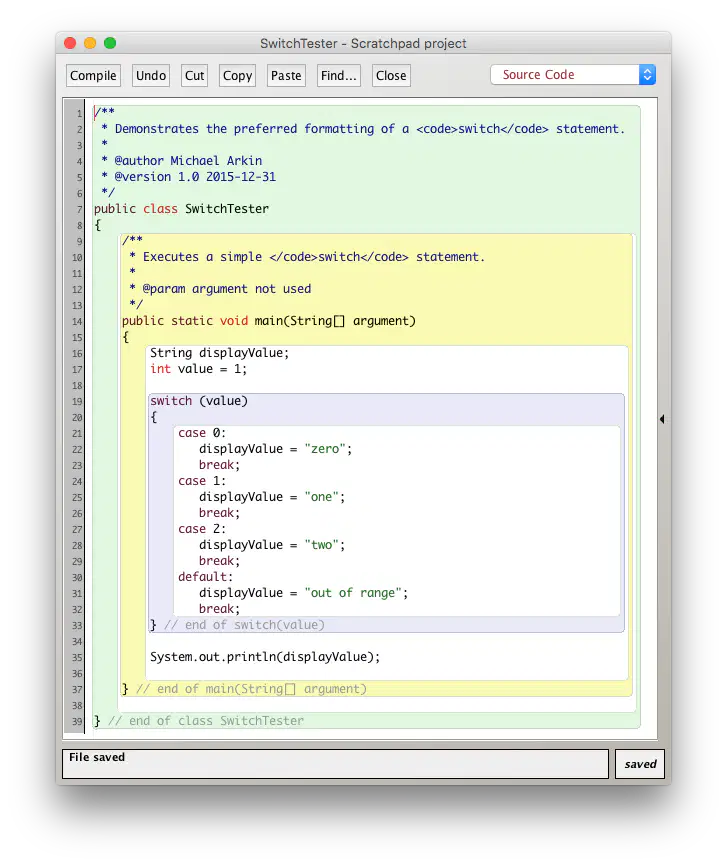Click the '// end of class SwitchTester' comment
The width and height of the screenshot is (727, 865).
206,720
